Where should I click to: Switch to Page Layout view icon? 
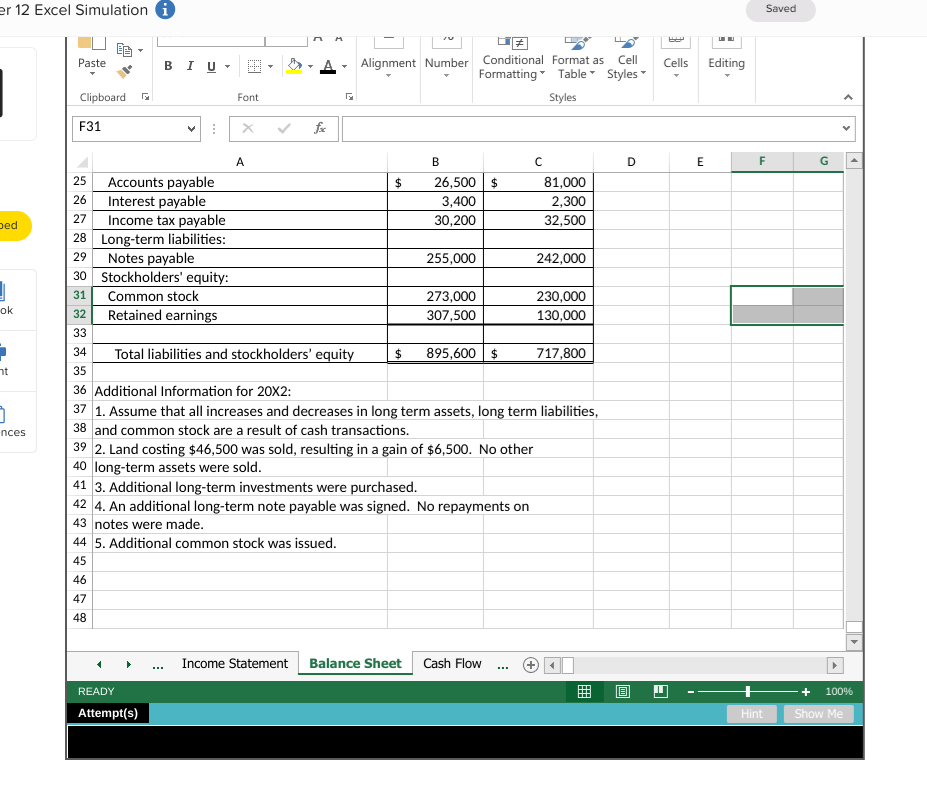(622, 691)
